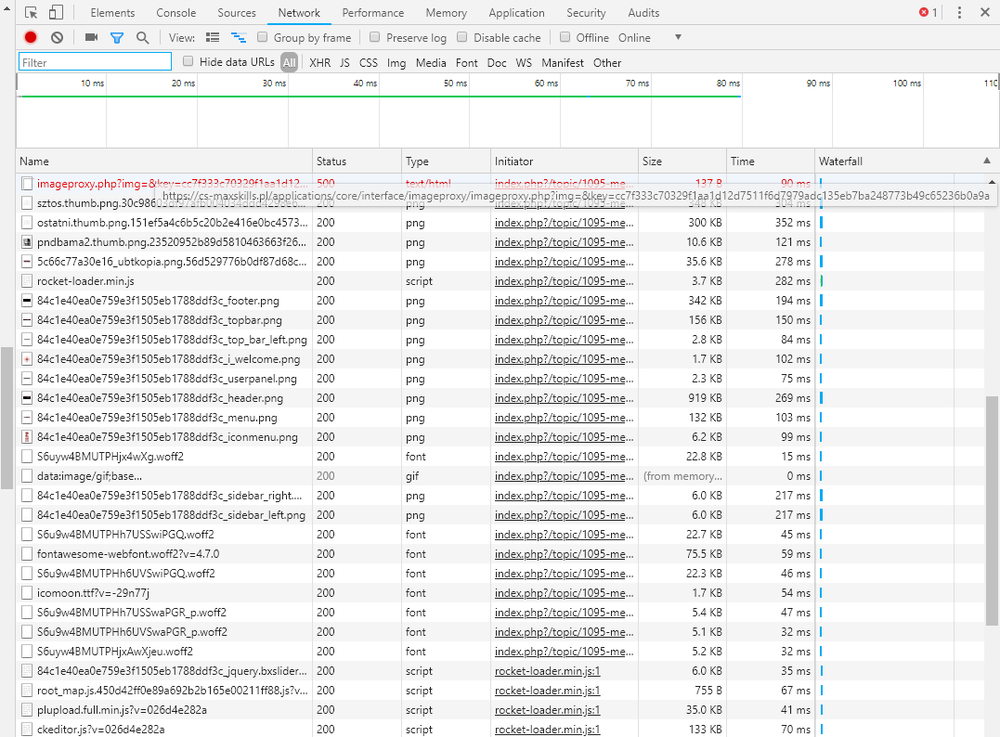
Task: Check the Hide data URLs option
Action: (x=188, y=61)
